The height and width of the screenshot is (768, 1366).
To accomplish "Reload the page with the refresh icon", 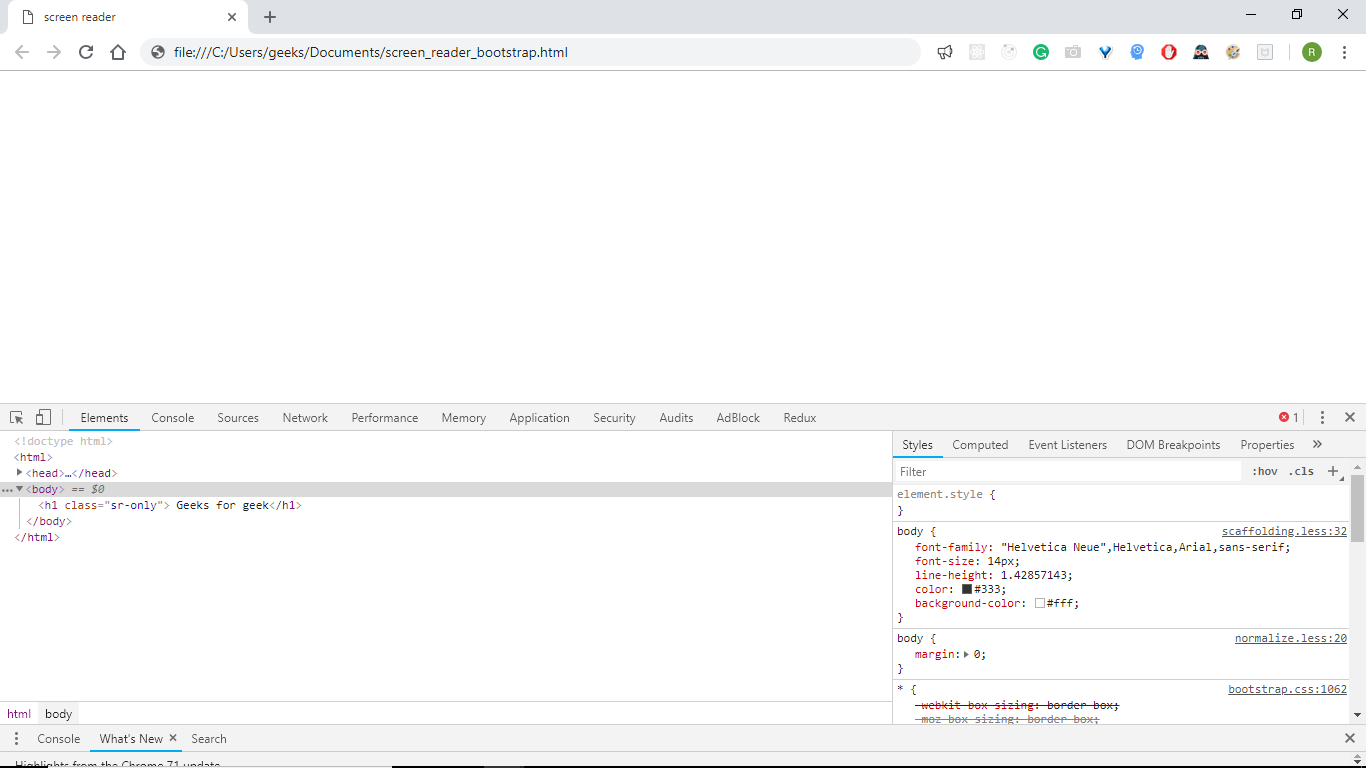I will pos(85,52).
